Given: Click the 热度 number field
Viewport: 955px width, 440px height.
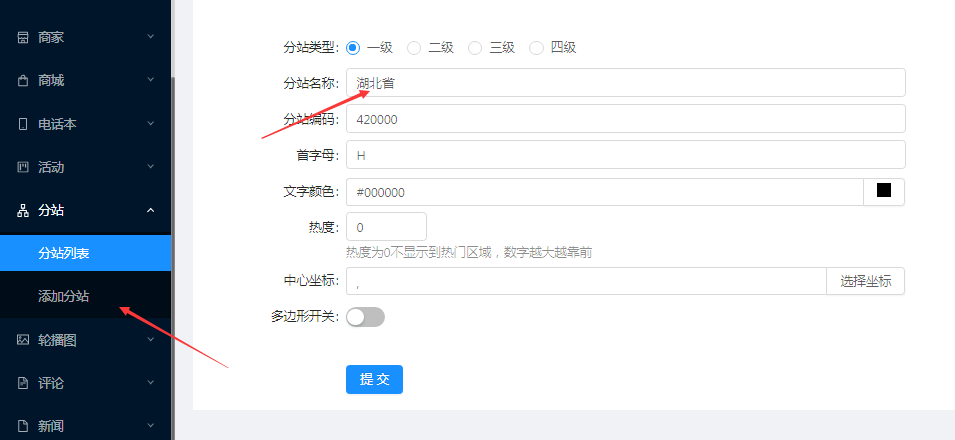Looking at the screenshot, I should click(386, 227).
